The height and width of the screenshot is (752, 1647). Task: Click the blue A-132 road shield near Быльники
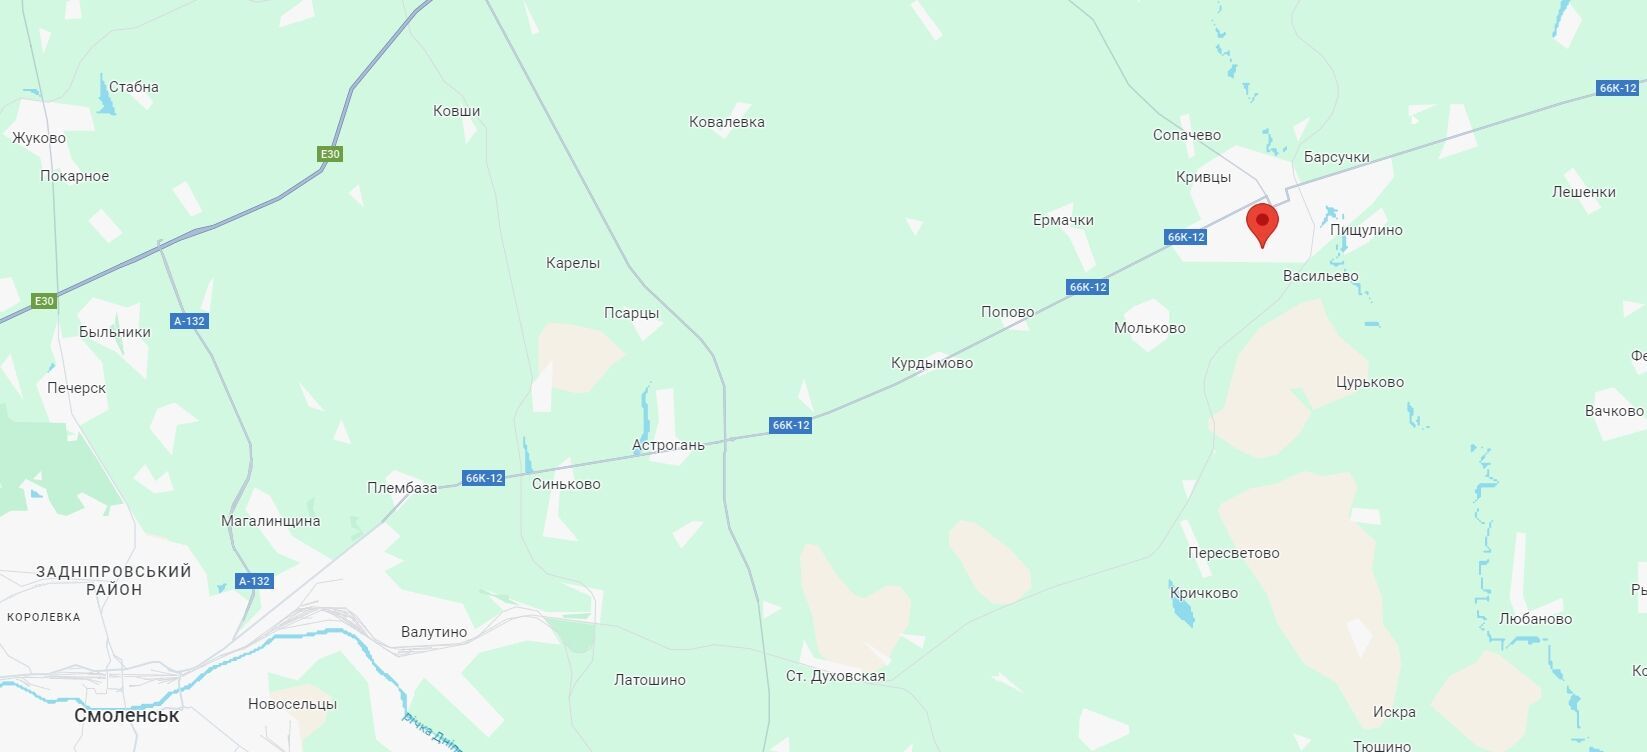coord(189,321)
